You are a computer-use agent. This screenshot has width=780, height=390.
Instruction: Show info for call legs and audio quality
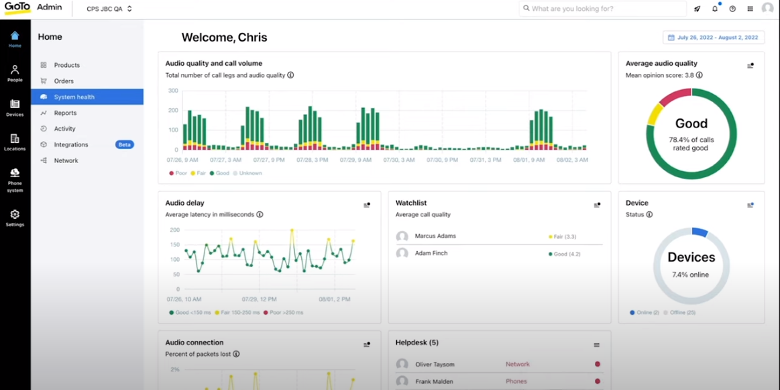coord(291,76)
